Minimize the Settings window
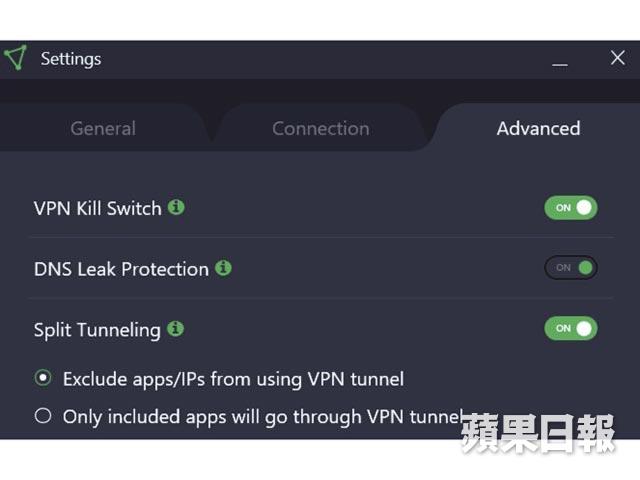The width and height of the screenshot is (640, 480). pos(560,64)
